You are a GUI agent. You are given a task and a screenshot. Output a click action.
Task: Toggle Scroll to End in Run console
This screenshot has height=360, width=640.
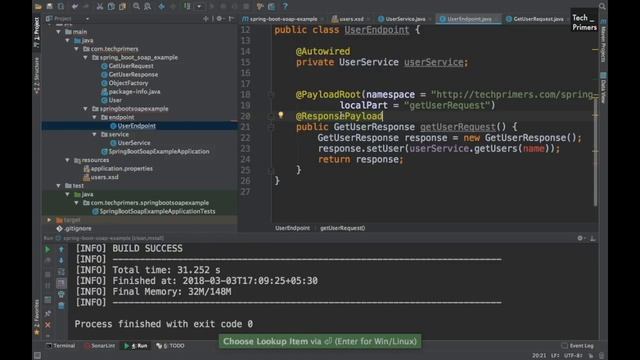pyautogui.click(x=61, y=283)
